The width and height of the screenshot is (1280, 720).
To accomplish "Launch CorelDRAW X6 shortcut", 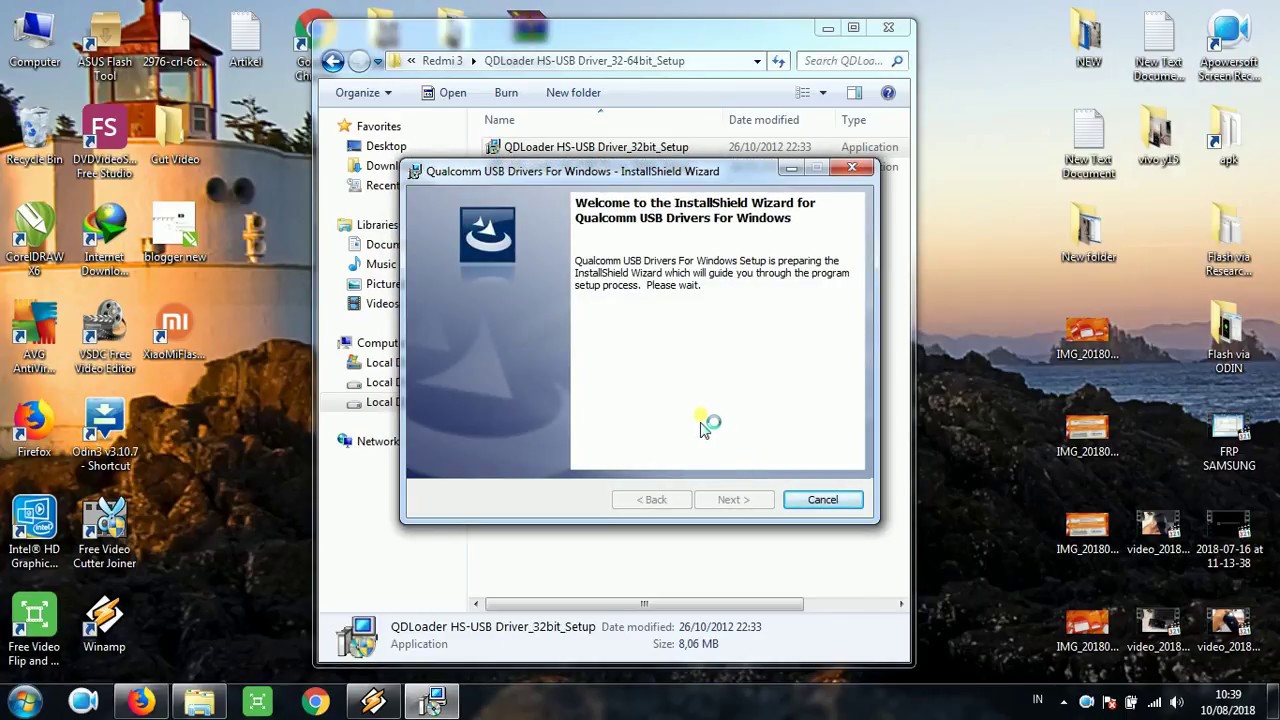I will point(34,241).
